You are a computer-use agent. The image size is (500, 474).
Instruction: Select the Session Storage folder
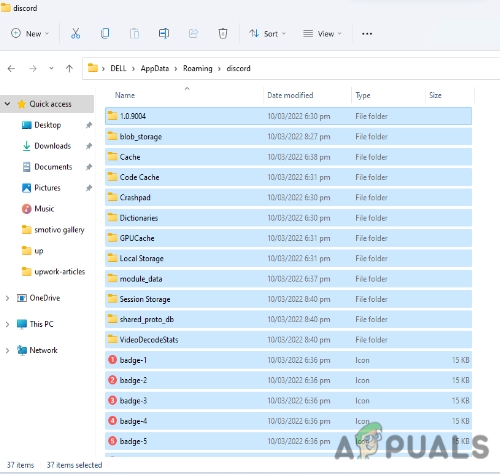pyautogui.click(x=288, y=299)
